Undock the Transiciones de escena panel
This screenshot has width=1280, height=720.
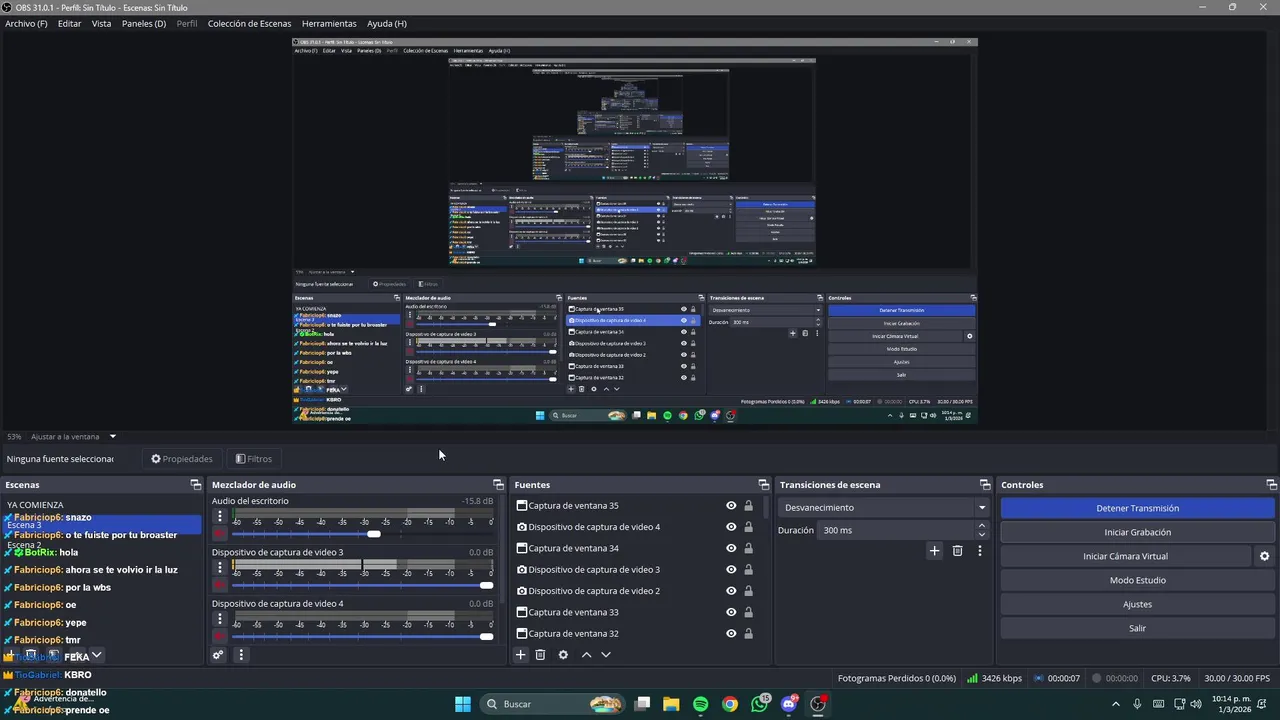[984, 485]
